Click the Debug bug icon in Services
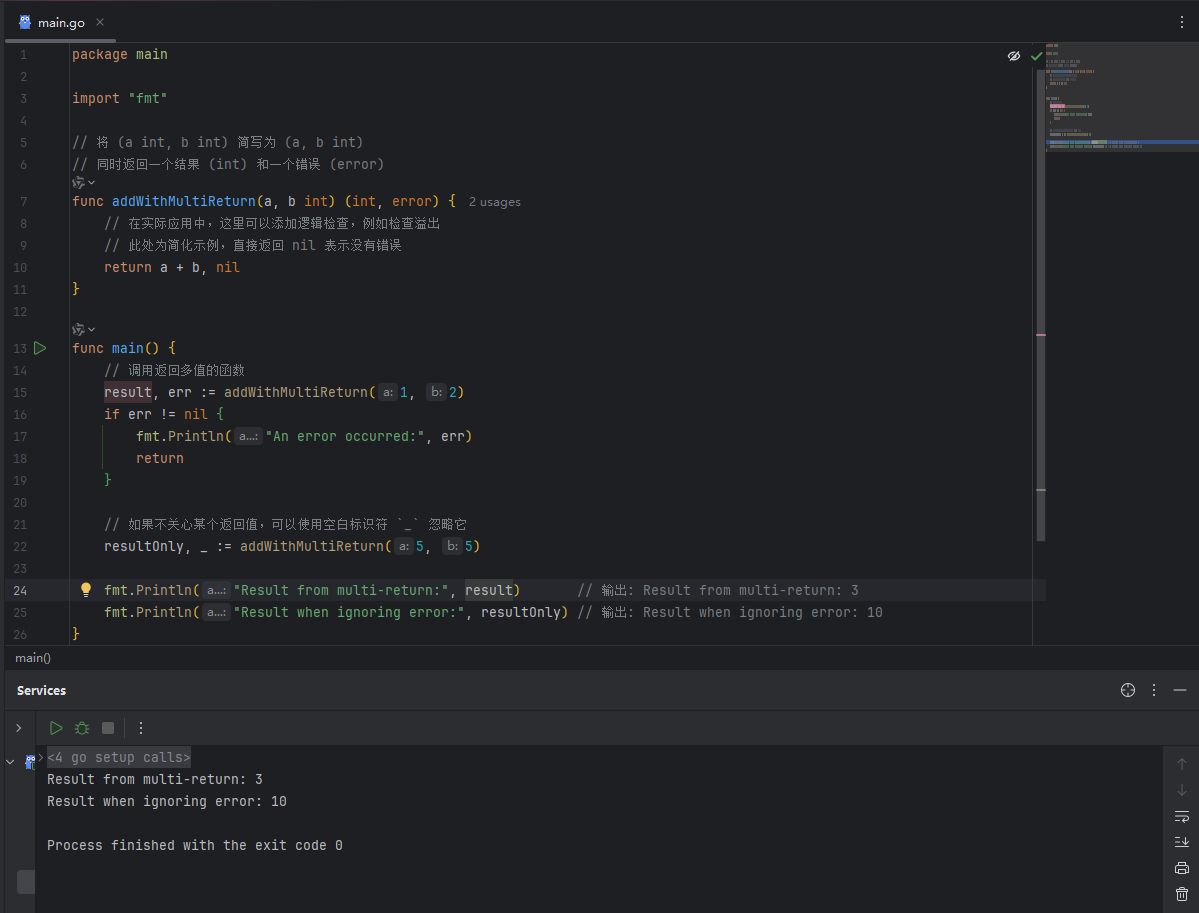This screenshot has width=1199, height=913. pyautogui.click(x=82, y=728)
